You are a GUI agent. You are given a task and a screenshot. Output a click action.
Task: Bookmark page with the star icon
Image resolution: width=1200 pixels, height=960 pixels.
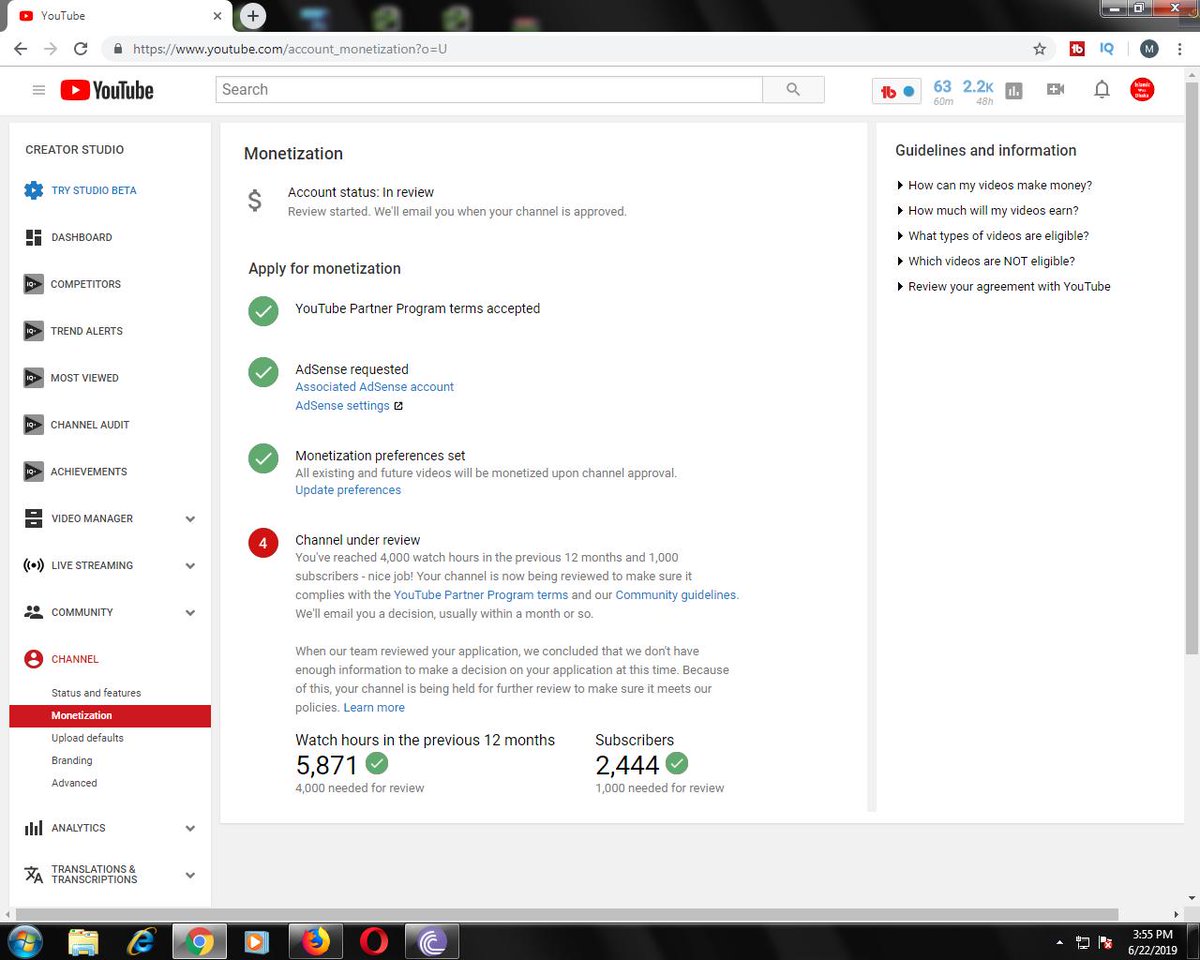tap(1039, 48)
